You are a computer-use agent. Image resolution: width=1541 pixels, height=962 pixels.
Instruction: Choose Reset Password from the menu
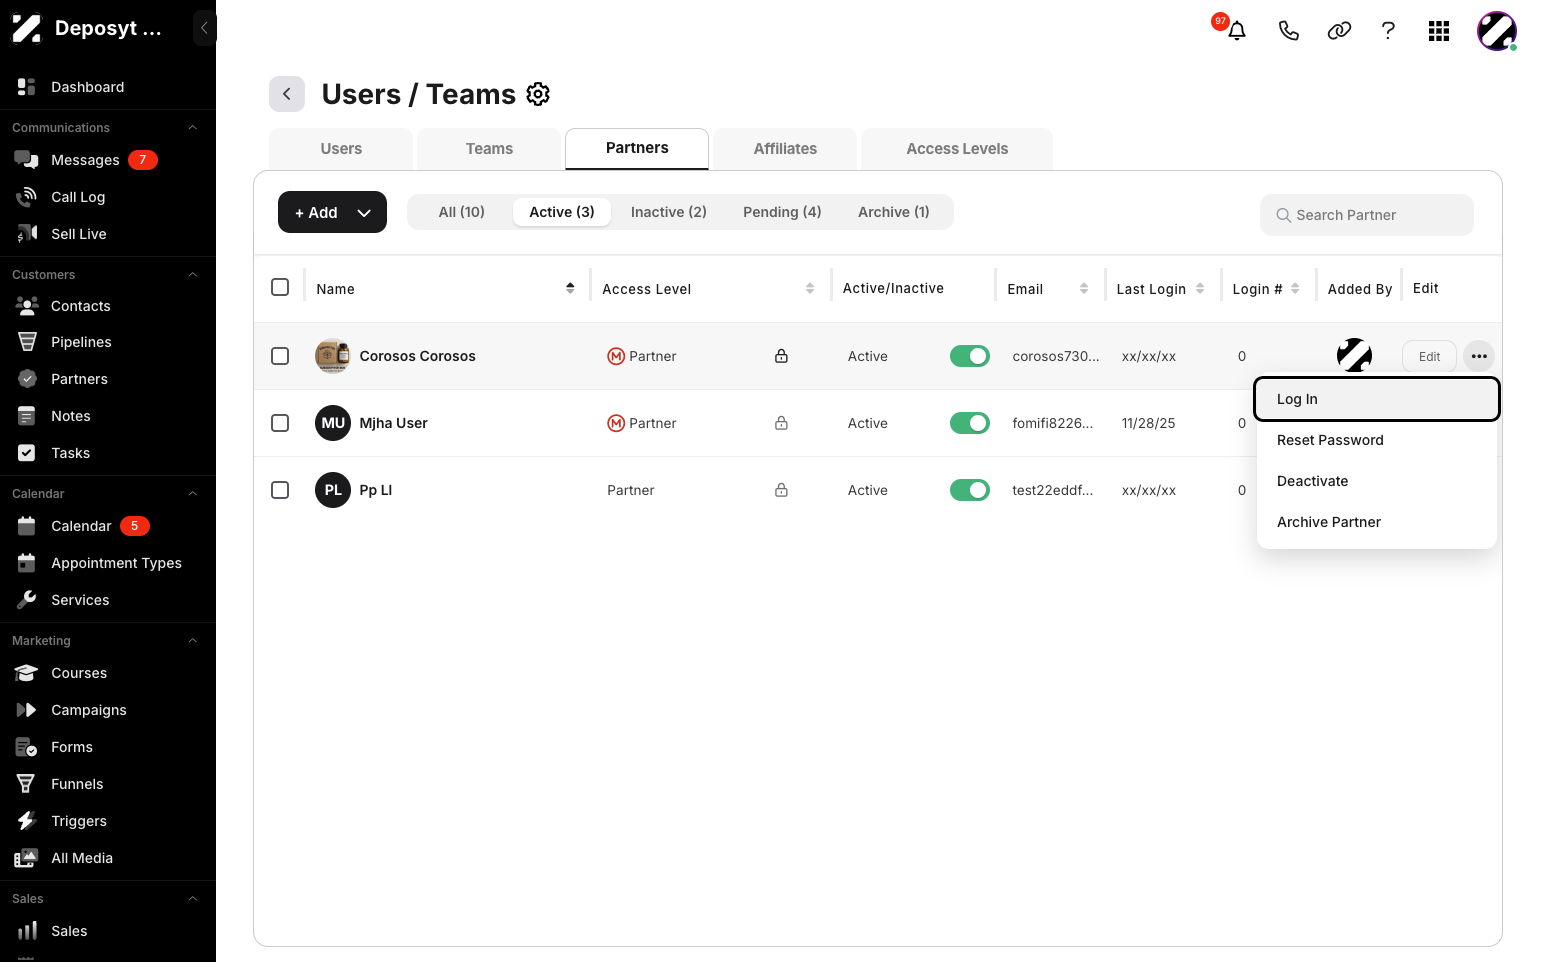click(1377, 440)
